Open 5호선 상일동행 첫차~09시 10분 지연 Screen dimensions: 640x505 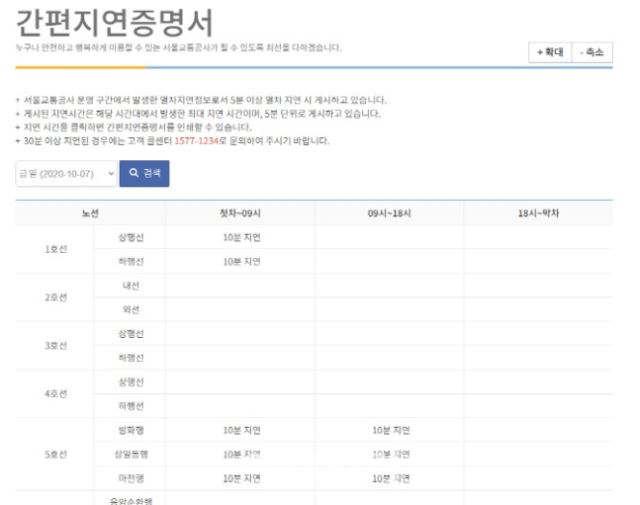(x=242, y=454)
